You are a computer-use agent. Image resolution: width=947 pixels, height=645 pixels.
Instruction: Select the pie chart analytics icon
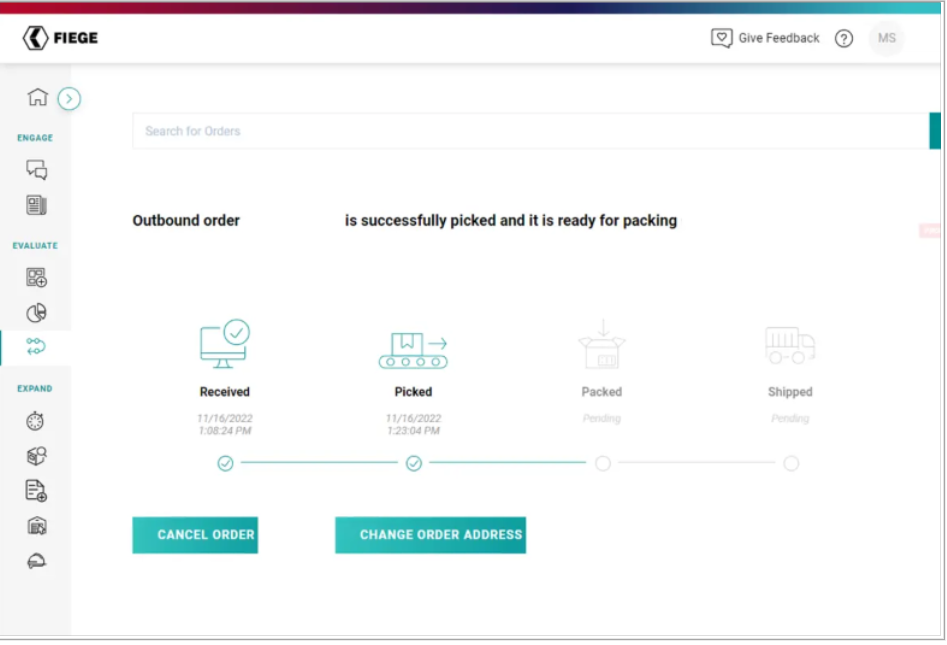tap(37, 312)
